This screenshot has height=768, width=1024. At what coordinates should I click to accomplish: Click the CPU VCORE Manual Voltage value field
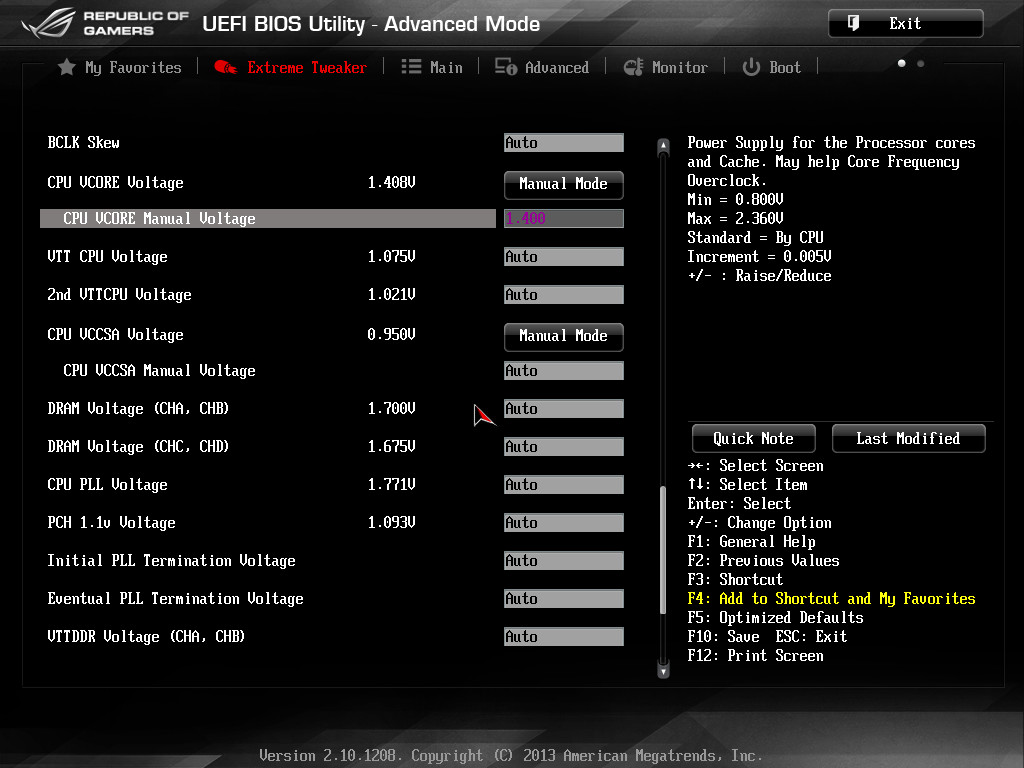click(563, 219)
